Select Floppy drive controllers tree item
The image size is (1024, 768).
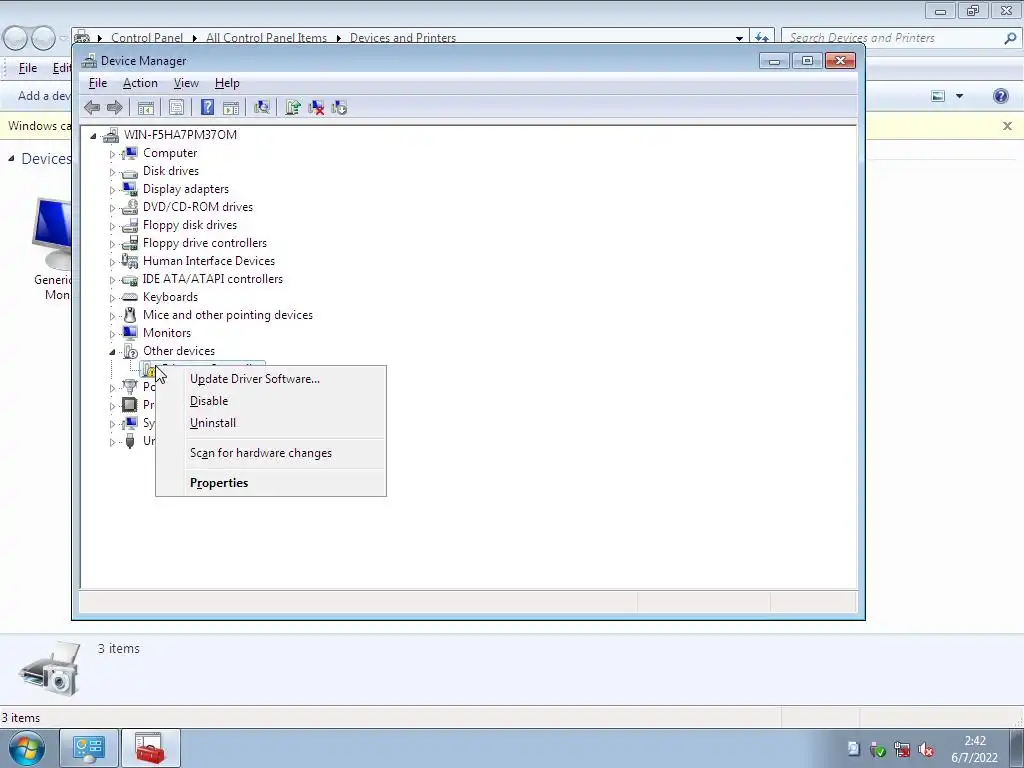tap(204, 243)
